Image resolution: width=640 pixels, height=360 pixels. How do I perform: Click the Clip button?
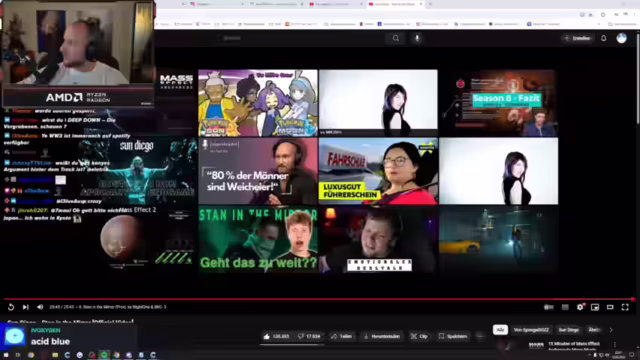[419, 336]
